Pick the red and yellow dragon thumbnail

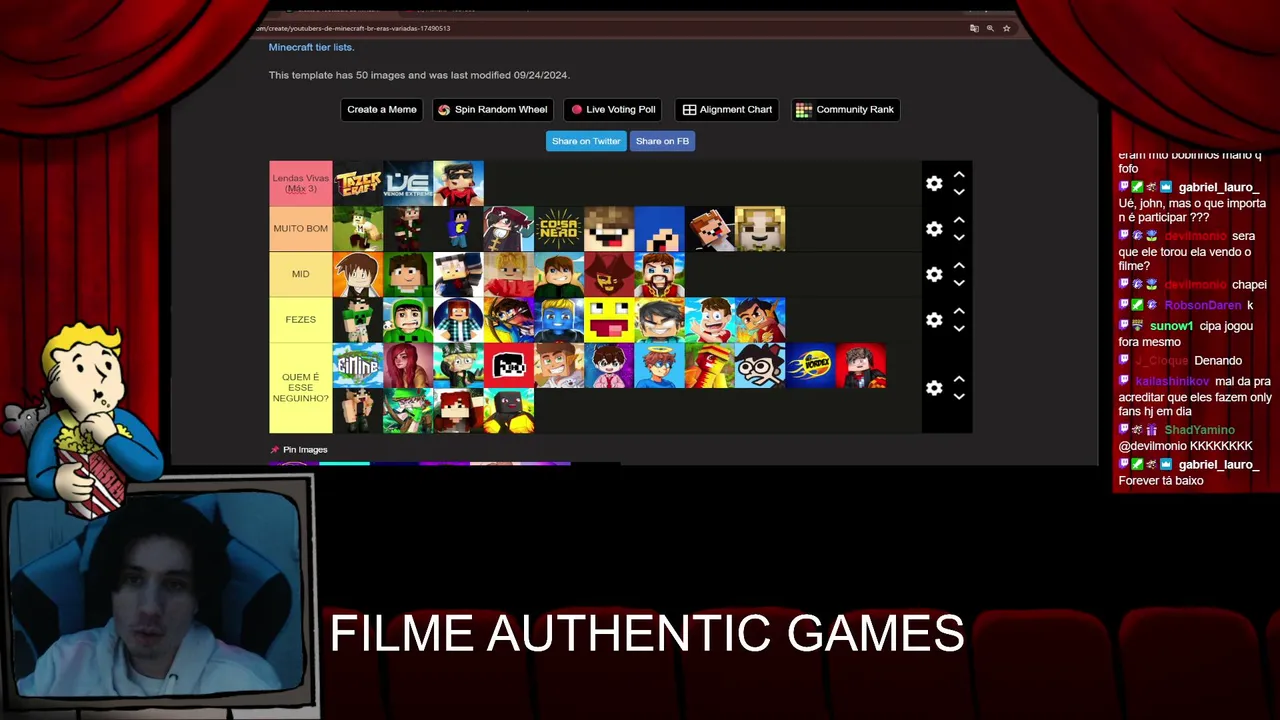pos(710,366)
